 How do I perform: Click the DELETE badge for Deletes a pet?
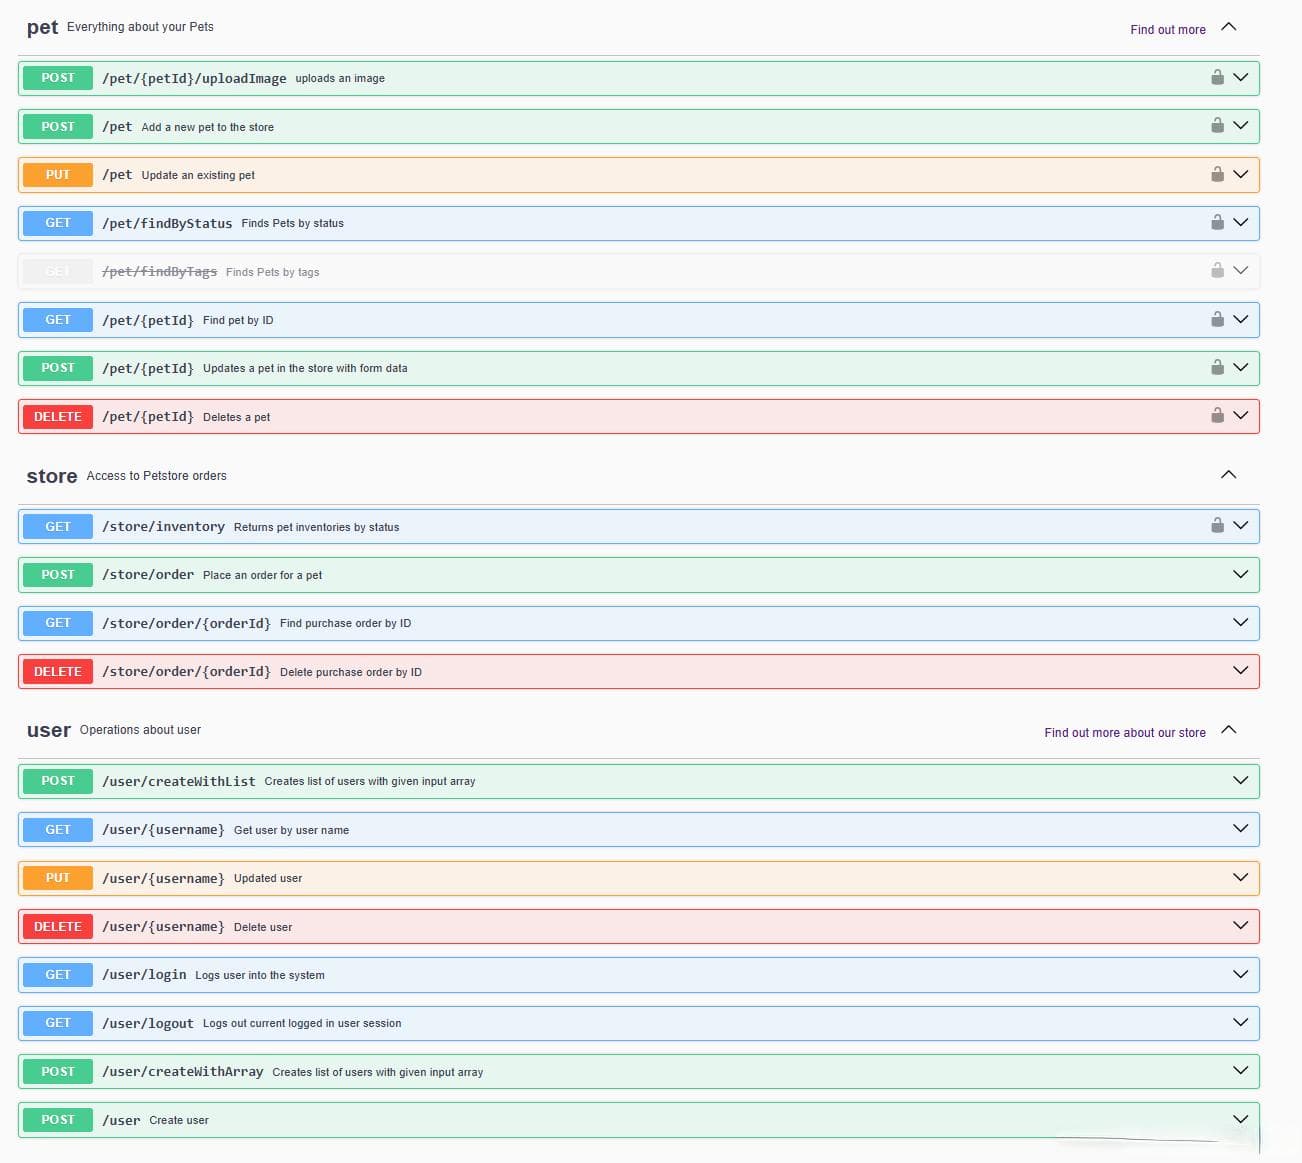[x=58, y=416]
